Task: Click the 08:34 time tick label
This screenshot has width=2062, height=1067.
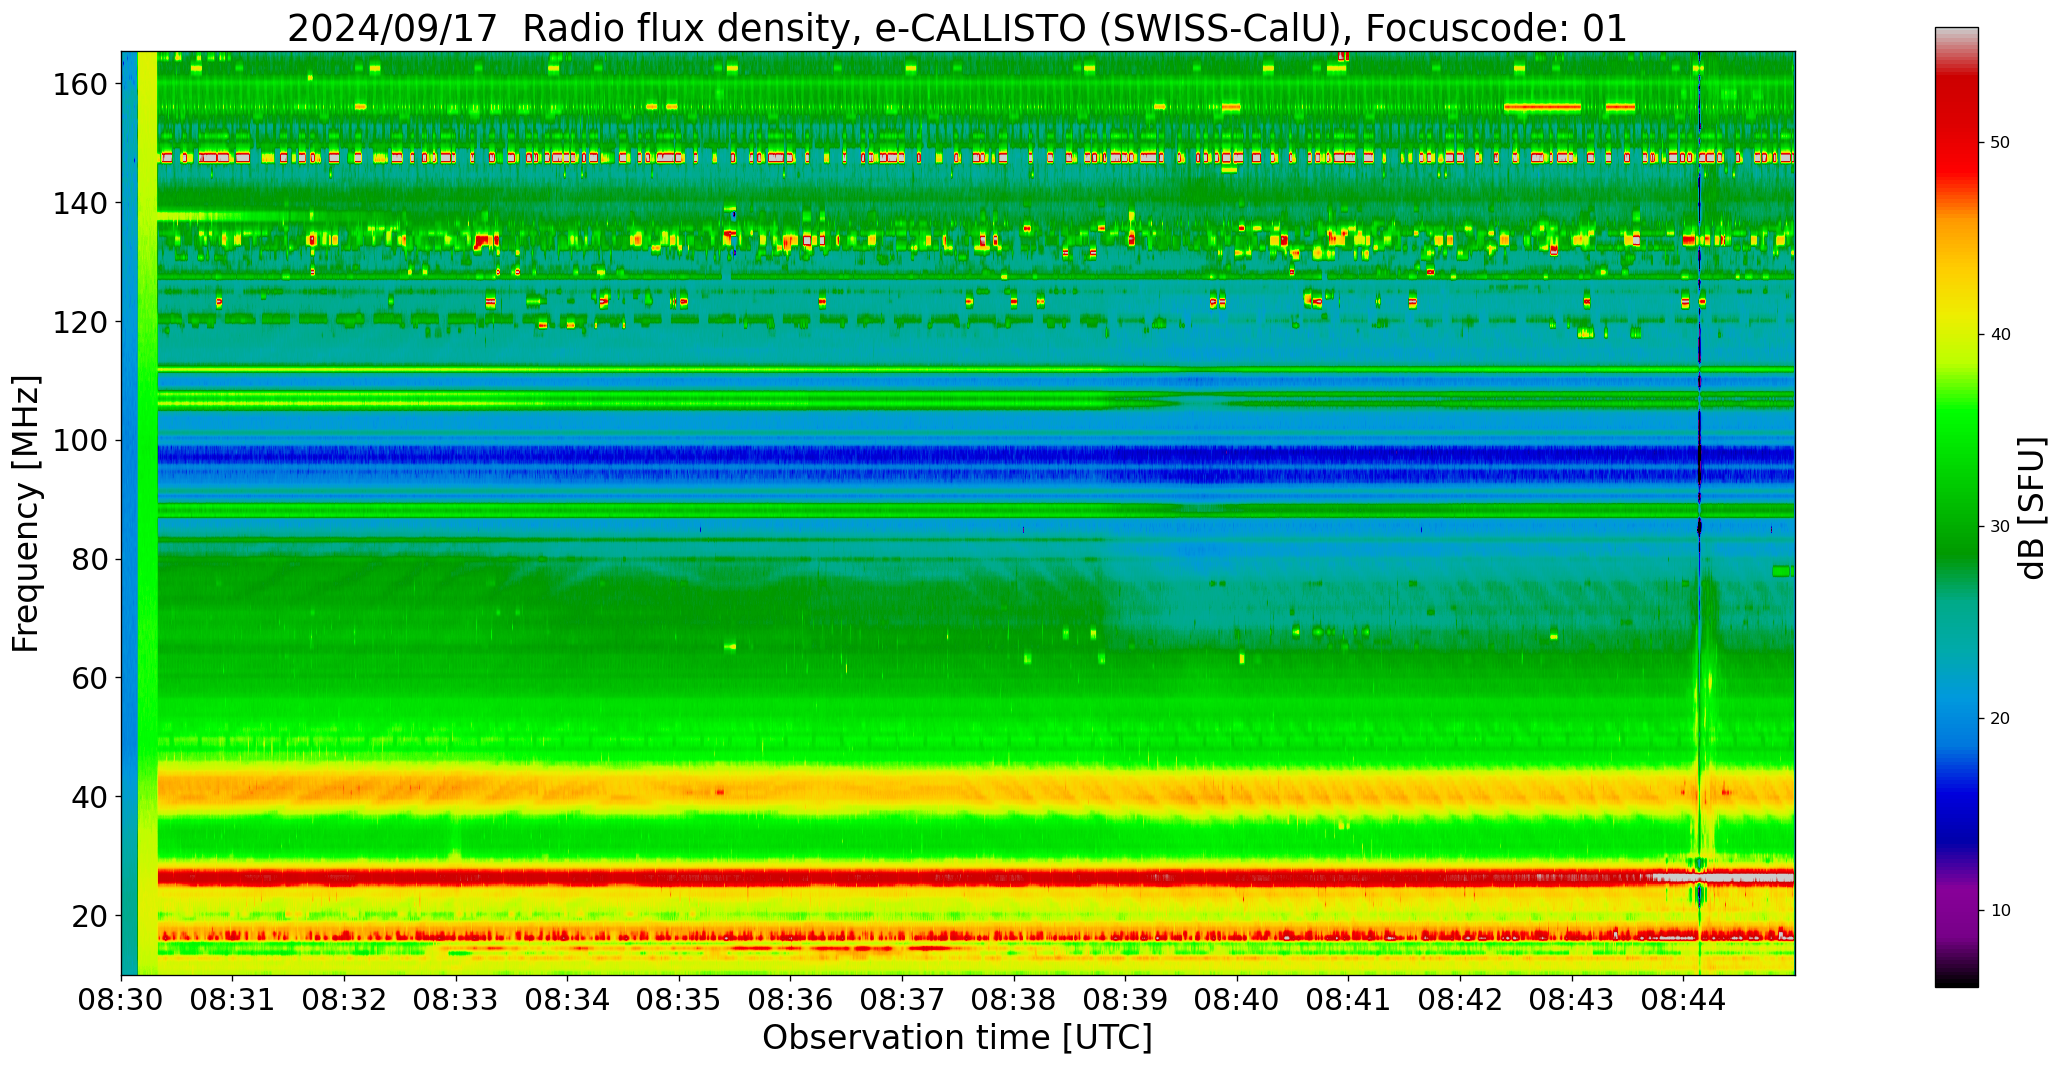Action: (x=568, y=999)
